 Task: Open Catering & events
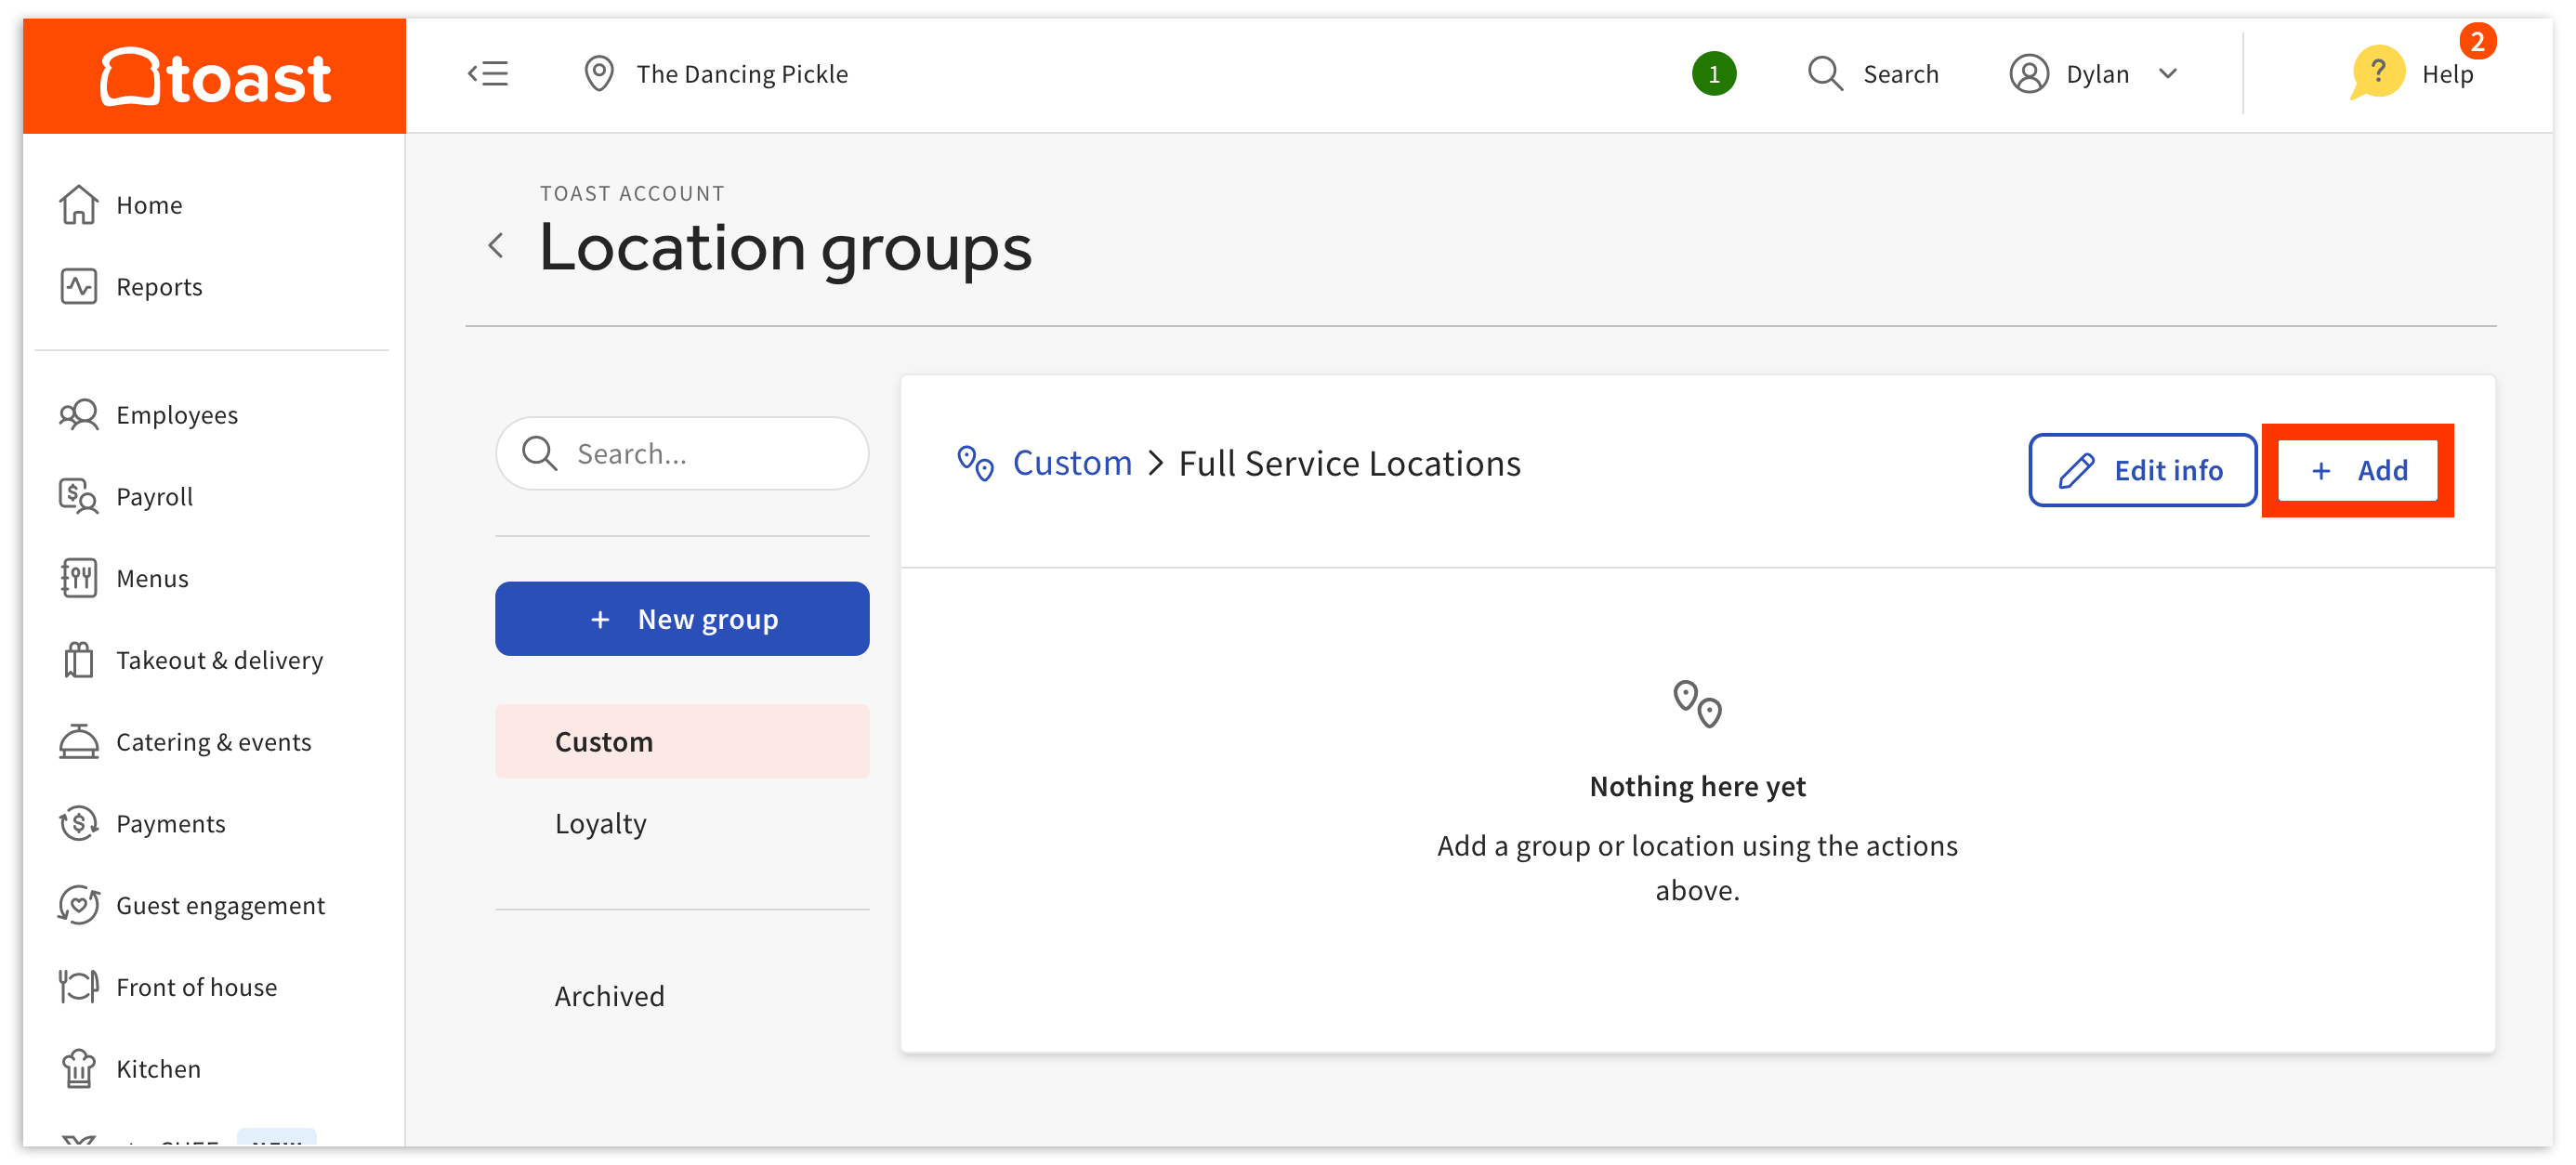click(214, 741)
